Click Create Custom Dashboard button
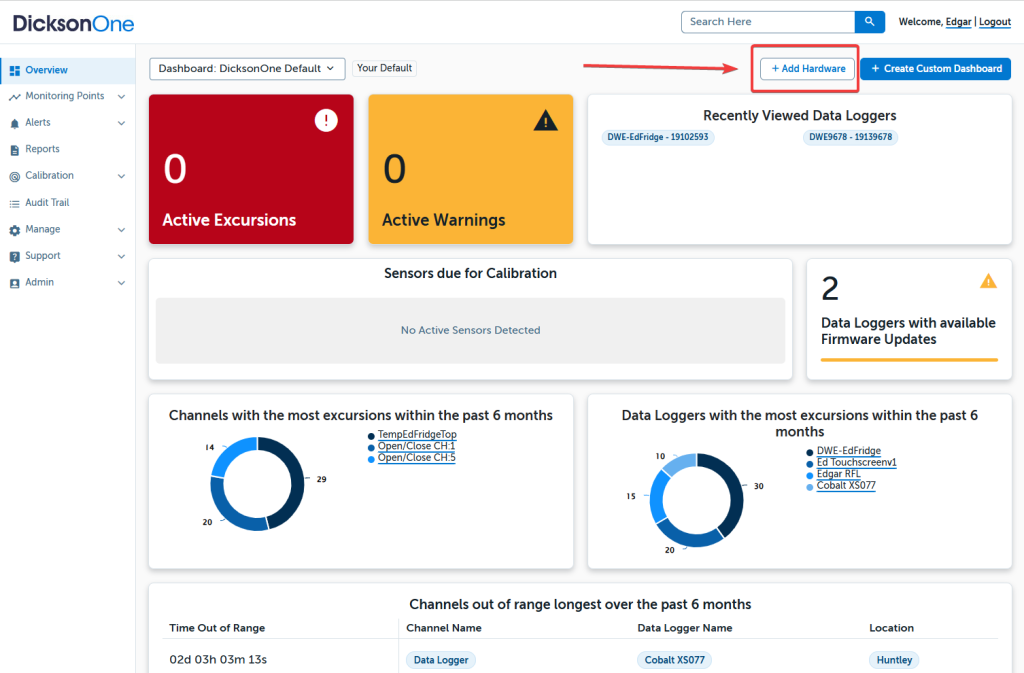Viewport: 1024px width, 673px height. click(x=935, y=69)
